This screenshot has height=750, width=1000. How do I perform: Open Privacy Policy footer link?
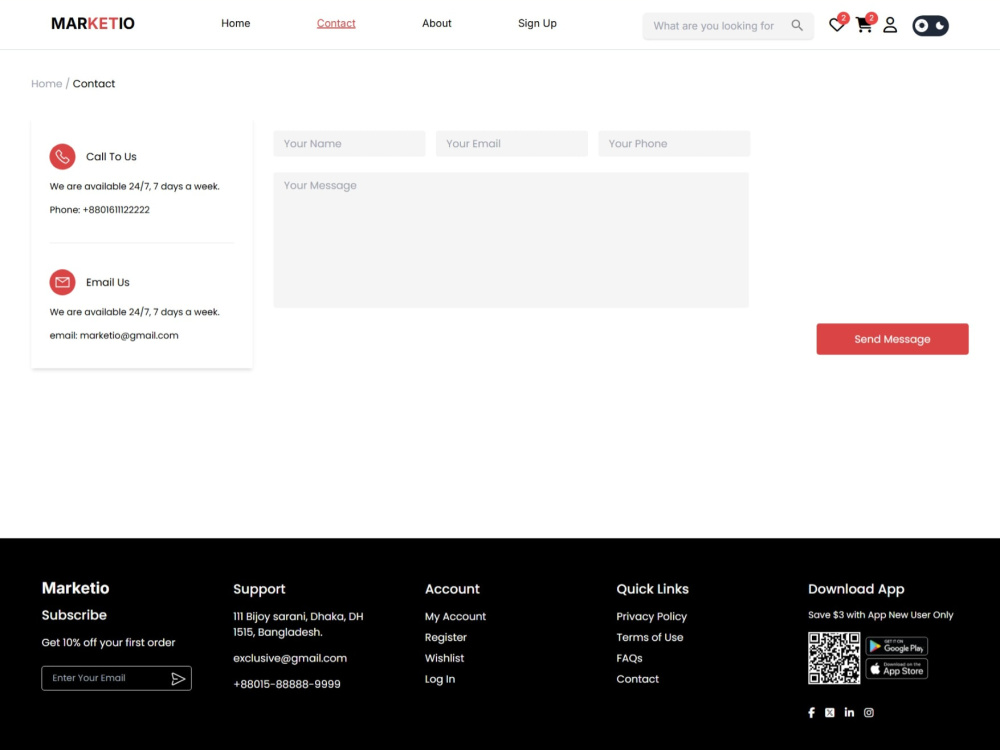tap(651, 617)
